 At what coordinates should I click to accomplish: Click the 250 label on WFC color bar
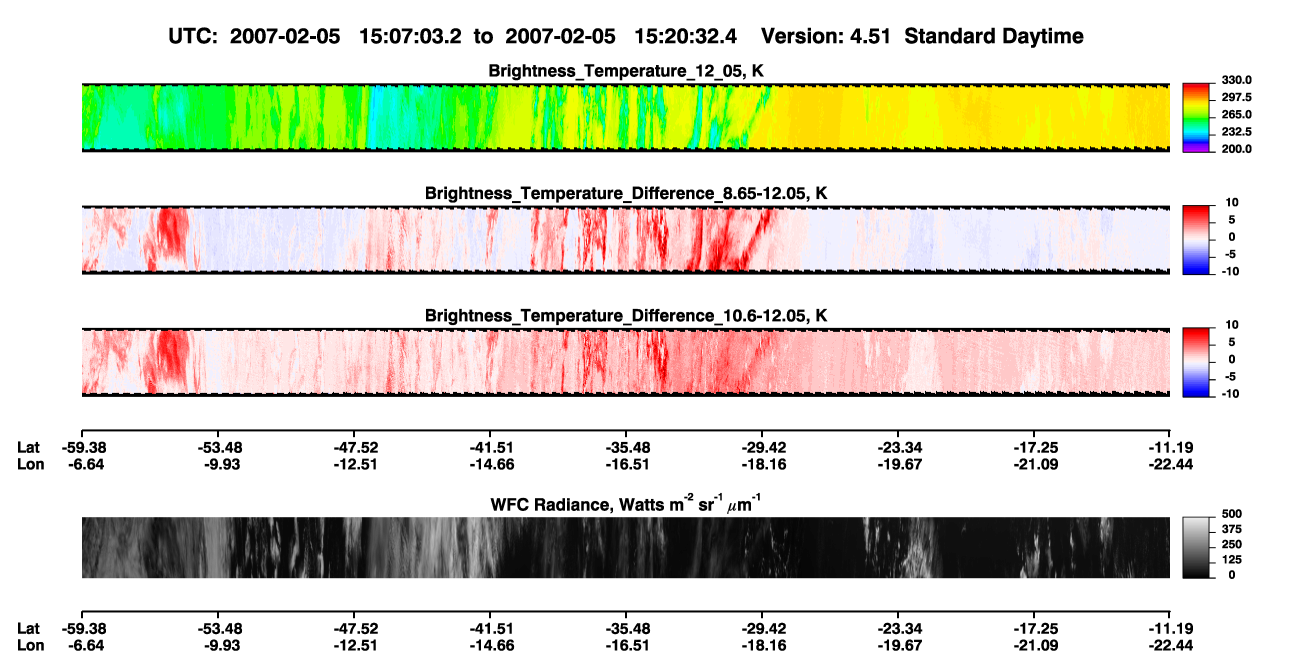[x=1231, y=544]
